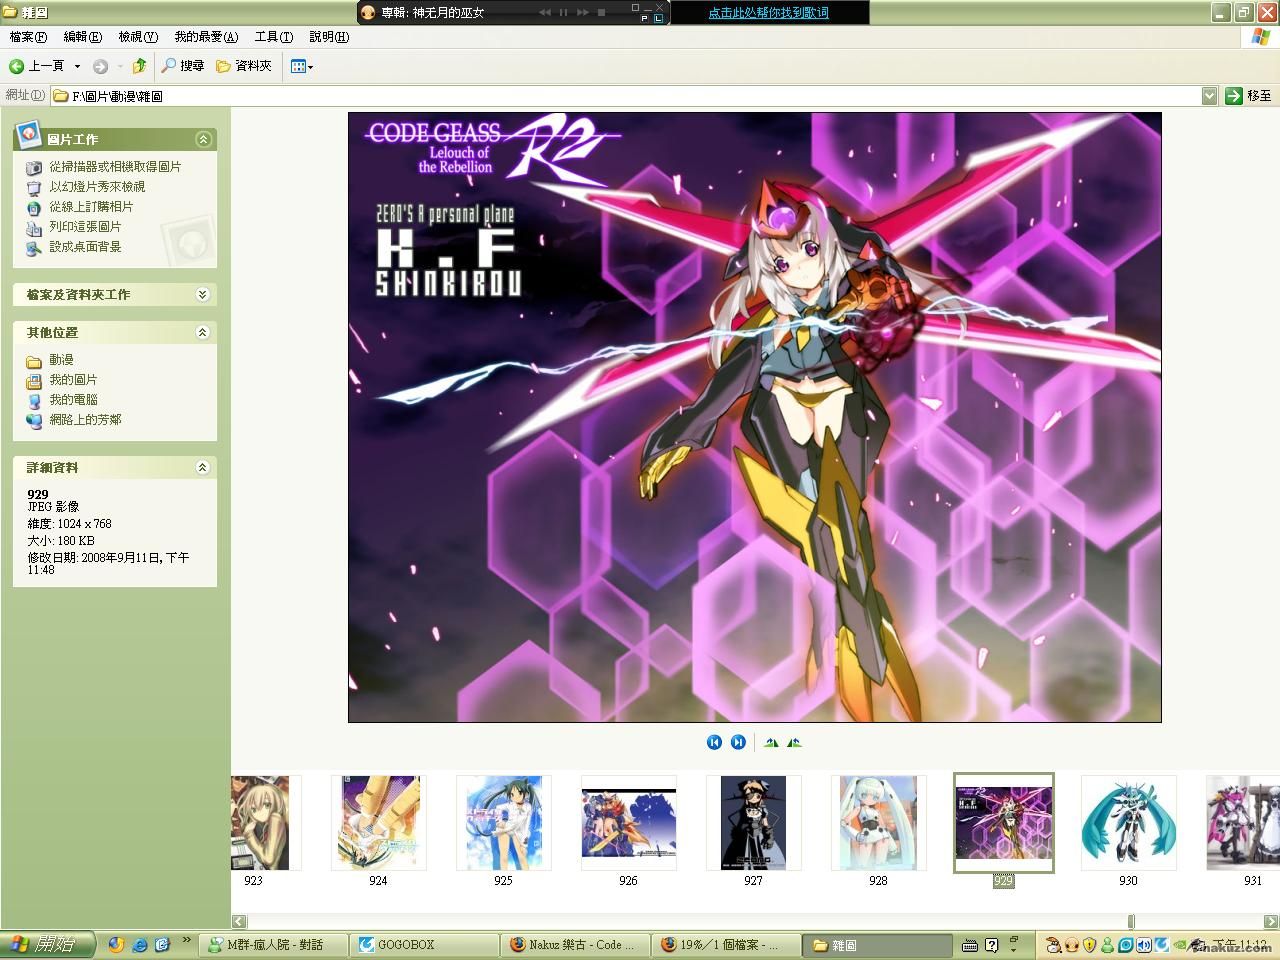Select thumbnail 926
Image resolution: width=1280 pixels, height=960 pixels.
(x=628, y=823)
